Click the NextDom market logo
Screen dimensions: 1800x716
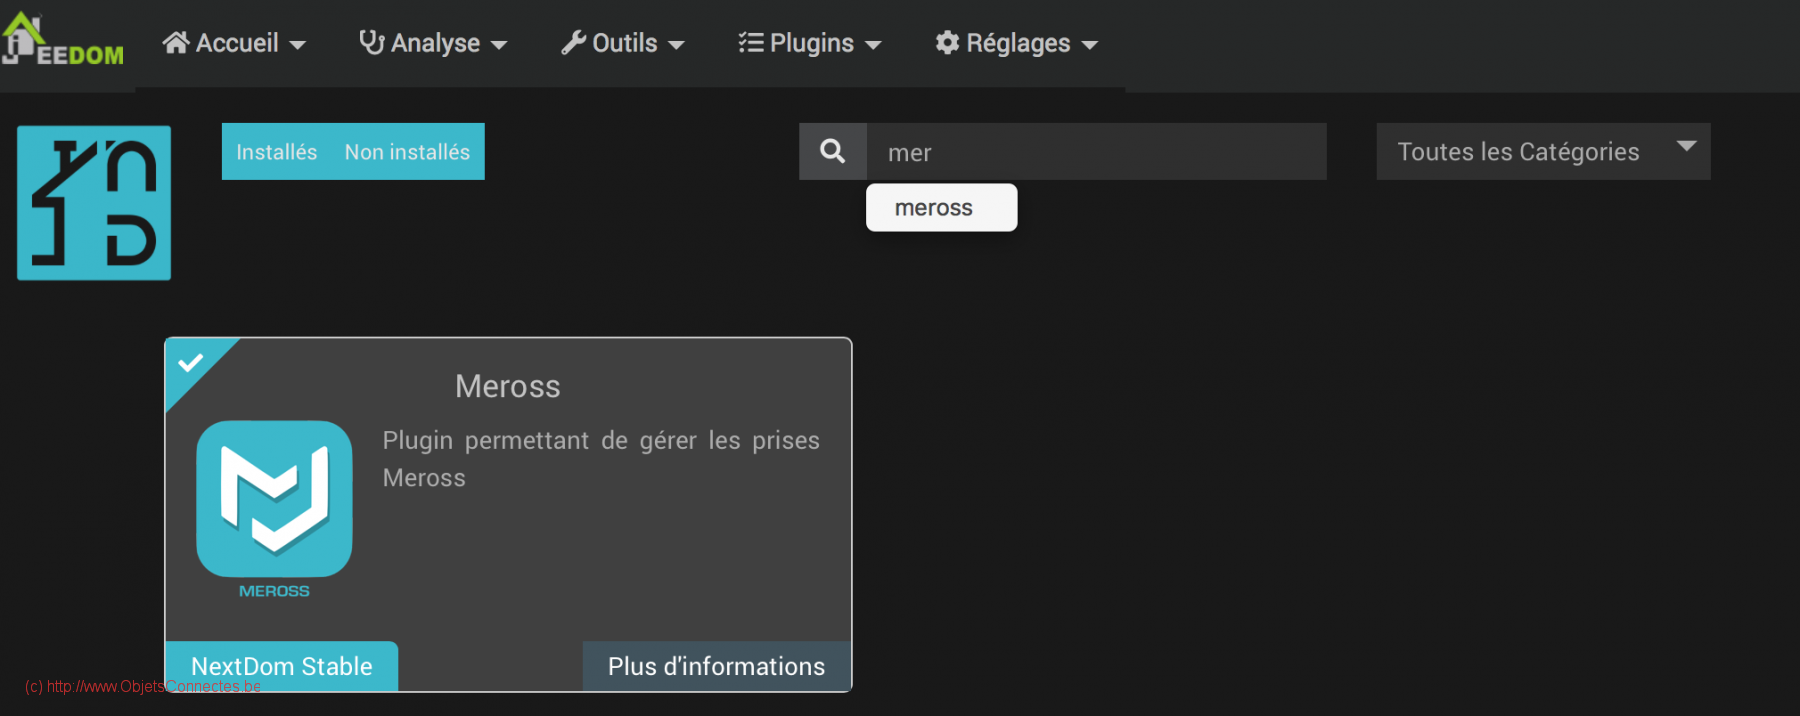94,203
